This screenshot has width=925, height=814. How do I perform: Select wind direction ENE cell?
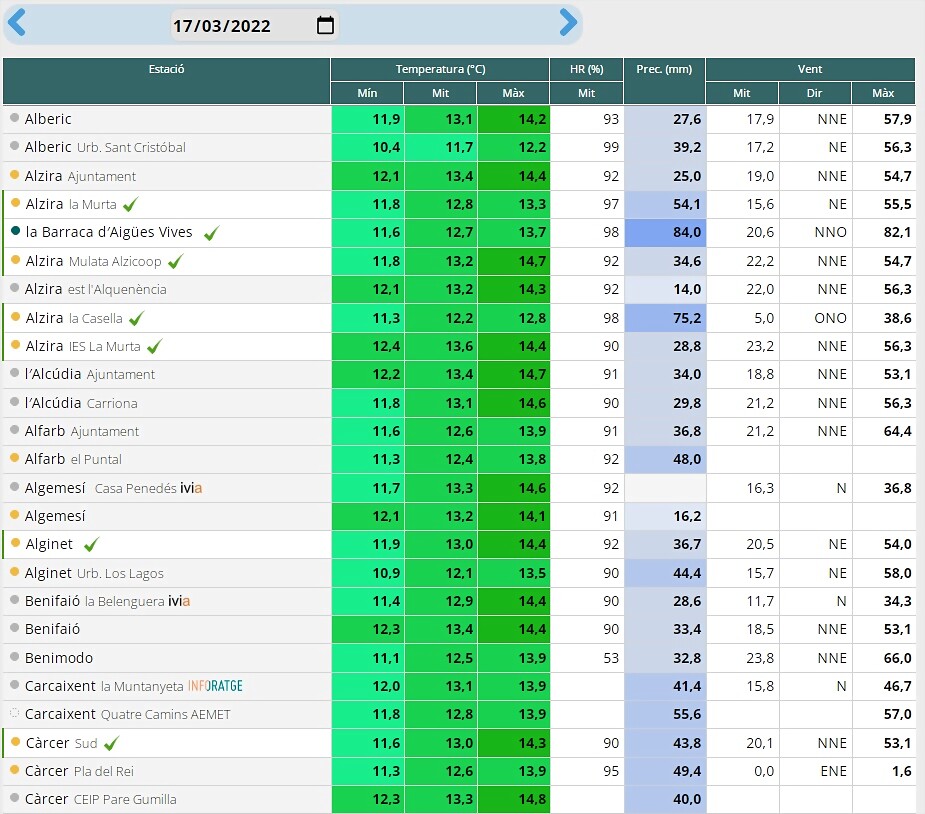[x=815, y=771]
